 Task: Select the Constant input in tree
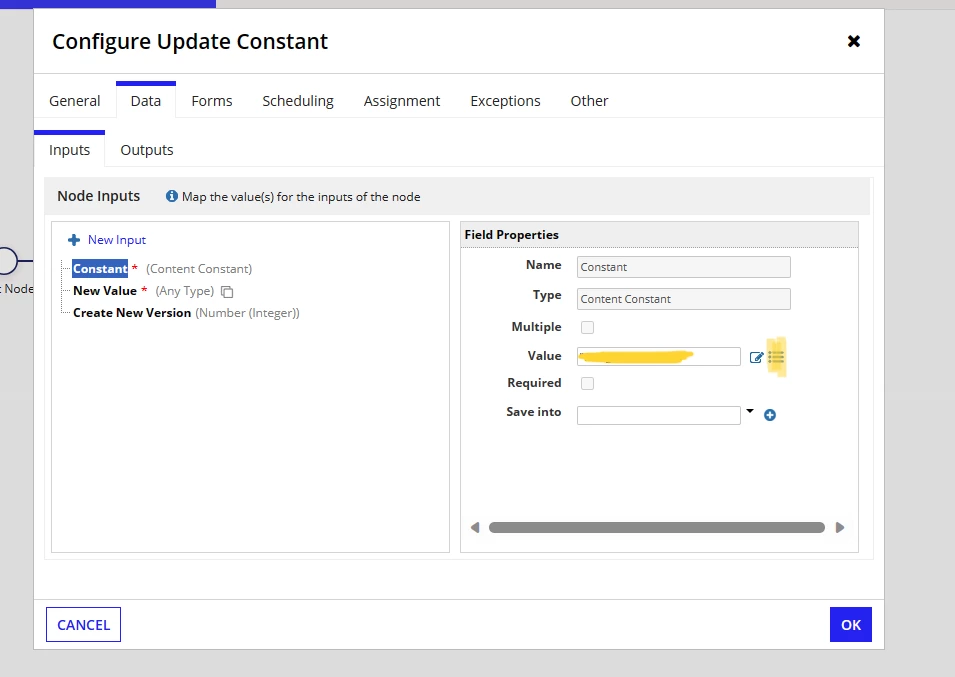coord(100,268)
